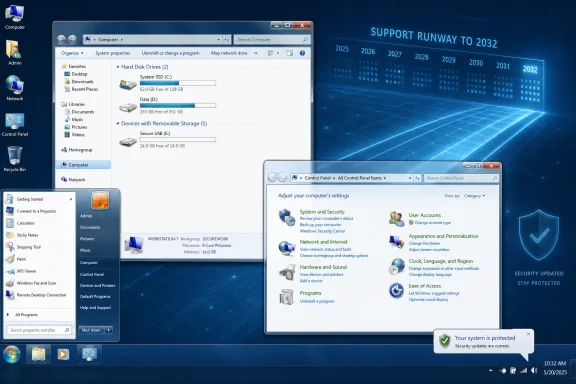
Task: Click the Start menu user picture
Action: (100, 201)
